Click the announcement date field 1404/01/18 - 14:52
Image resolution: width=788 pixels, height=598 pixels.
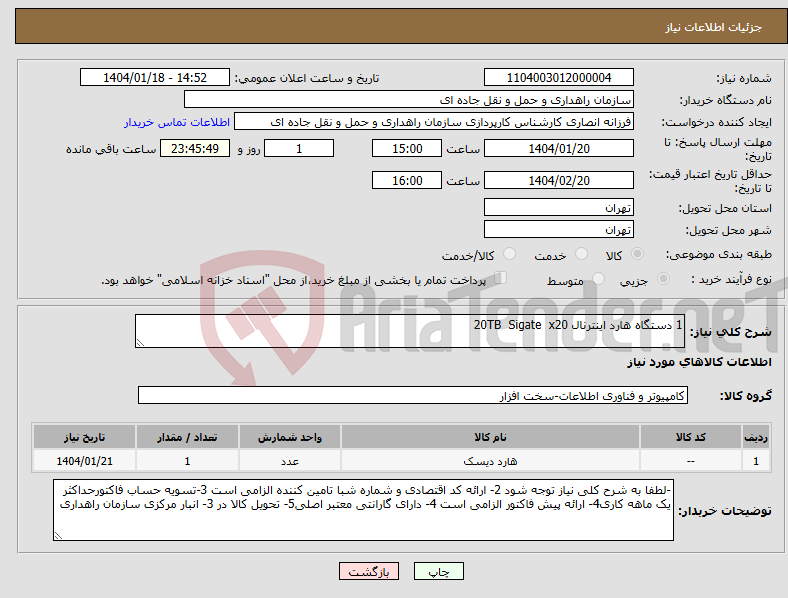pyautogui.click(x=155, y=77)
